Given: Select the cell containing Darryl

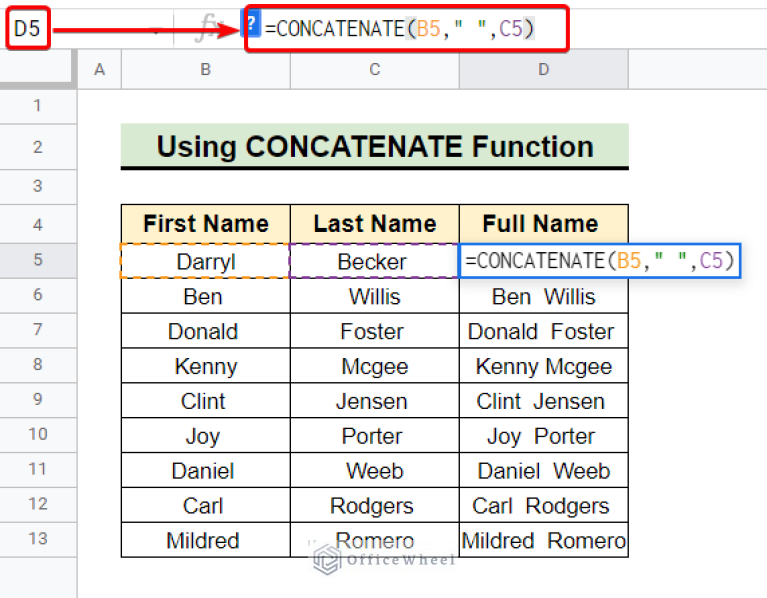Looking at the screenshot, I should [205, 261].
